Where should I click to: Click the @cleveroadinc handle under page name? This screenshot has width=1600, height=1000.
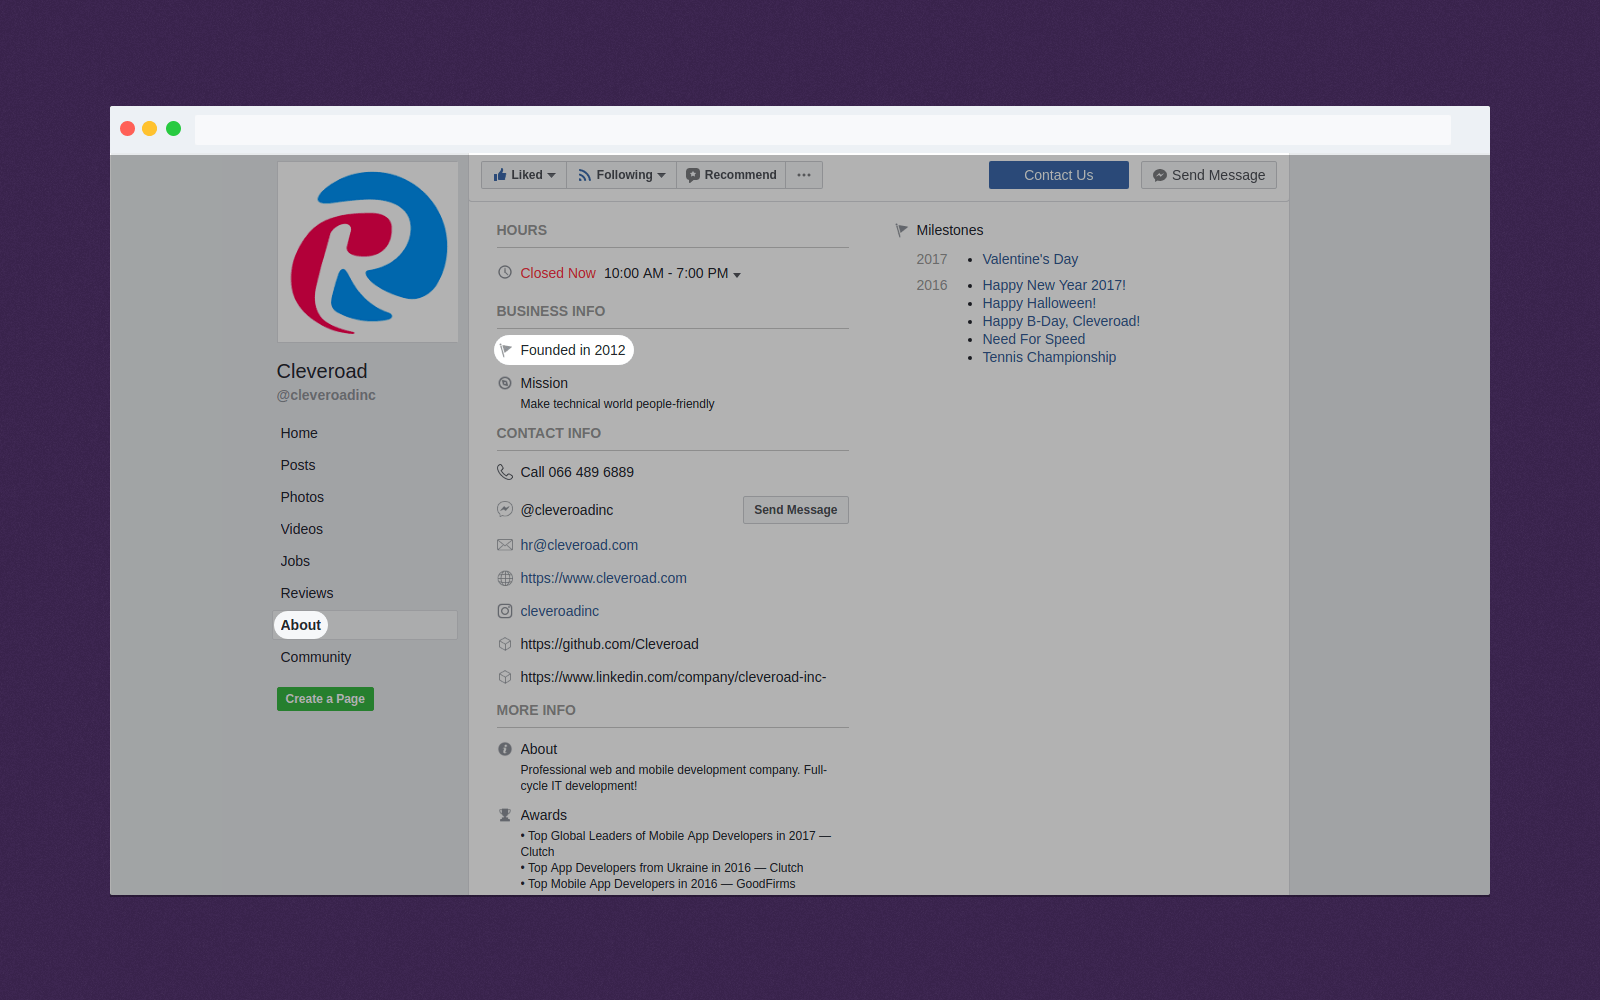click(326, 395)
